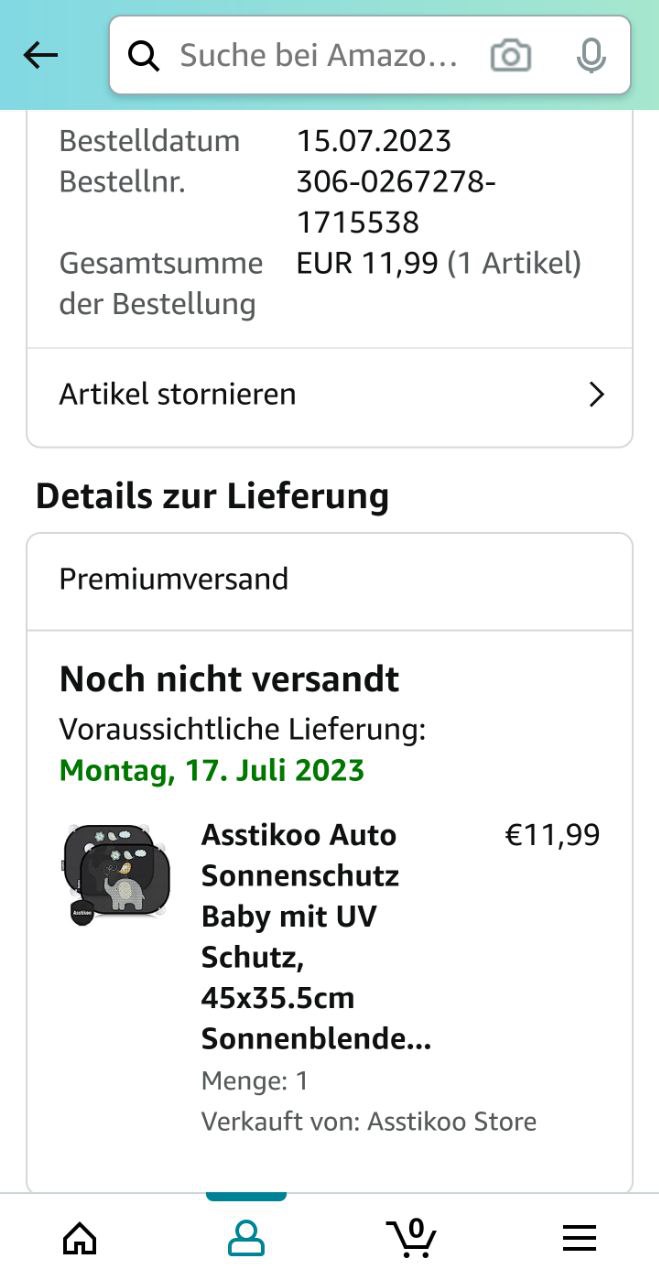Tap delivery date Montag, 17. Juli 2023
The image size is (659, 1280).
pyautogui.click(x=212, y=771)
